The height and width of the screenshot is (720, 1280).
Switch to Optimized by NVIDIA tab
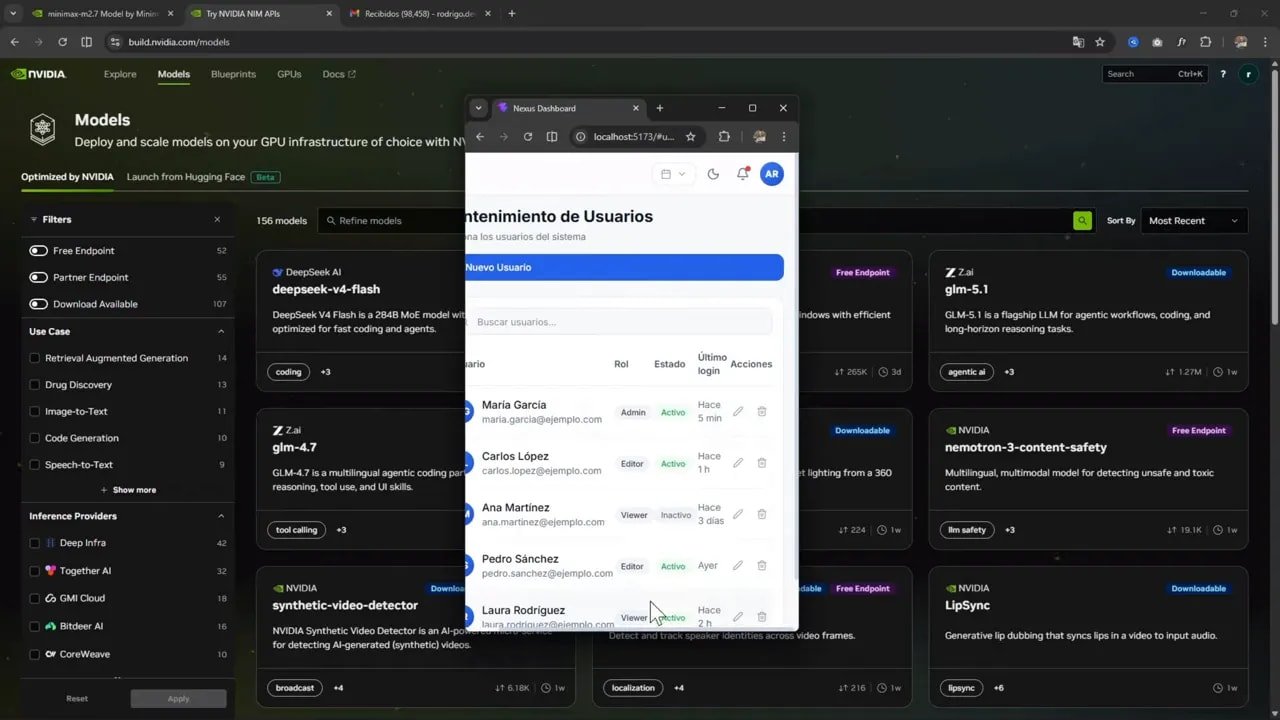(x=67, y=177)
